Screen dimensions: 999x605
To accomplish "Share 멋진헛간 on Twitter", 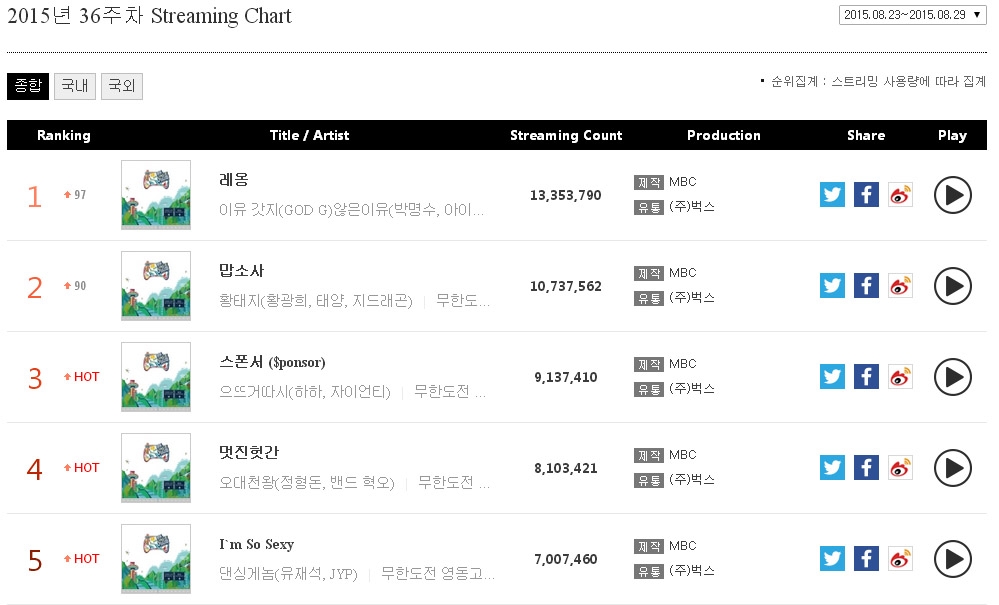I will (832, 468).
